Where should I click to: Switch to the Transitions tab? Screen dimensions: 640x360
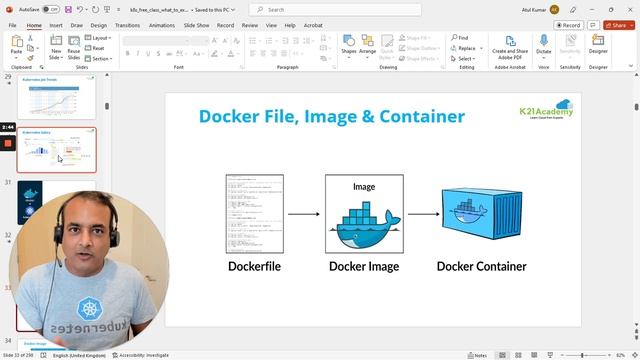(127, 25)
